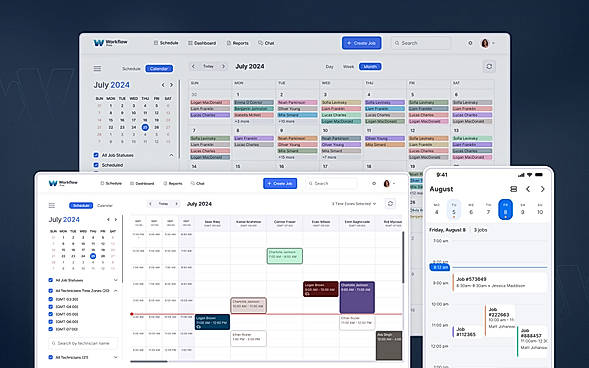Screen dimensions: 589x368
Task: Open Dashboard in the Schedule window top navigation
Action: click(x=142, y=184)
